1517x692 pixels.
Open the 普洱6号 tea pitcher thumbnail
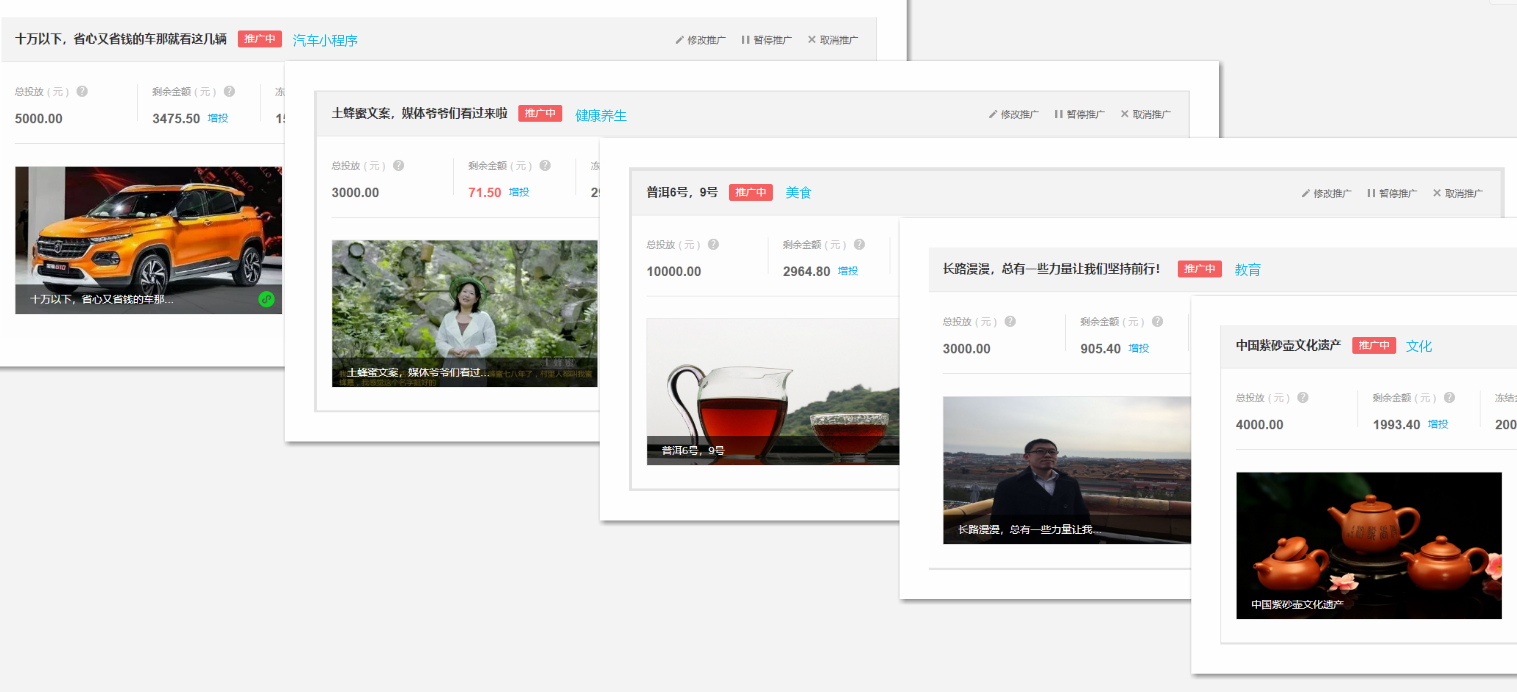tap(773, 392)
